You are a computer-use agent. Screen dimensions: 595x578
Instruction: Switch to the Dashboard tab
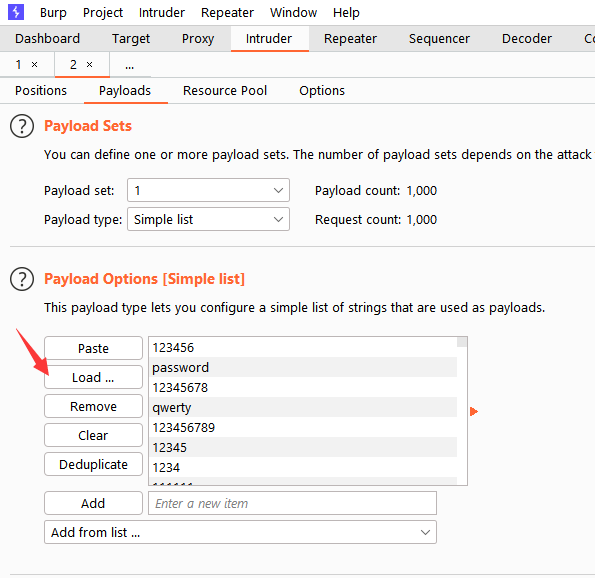tap(47, 39)
